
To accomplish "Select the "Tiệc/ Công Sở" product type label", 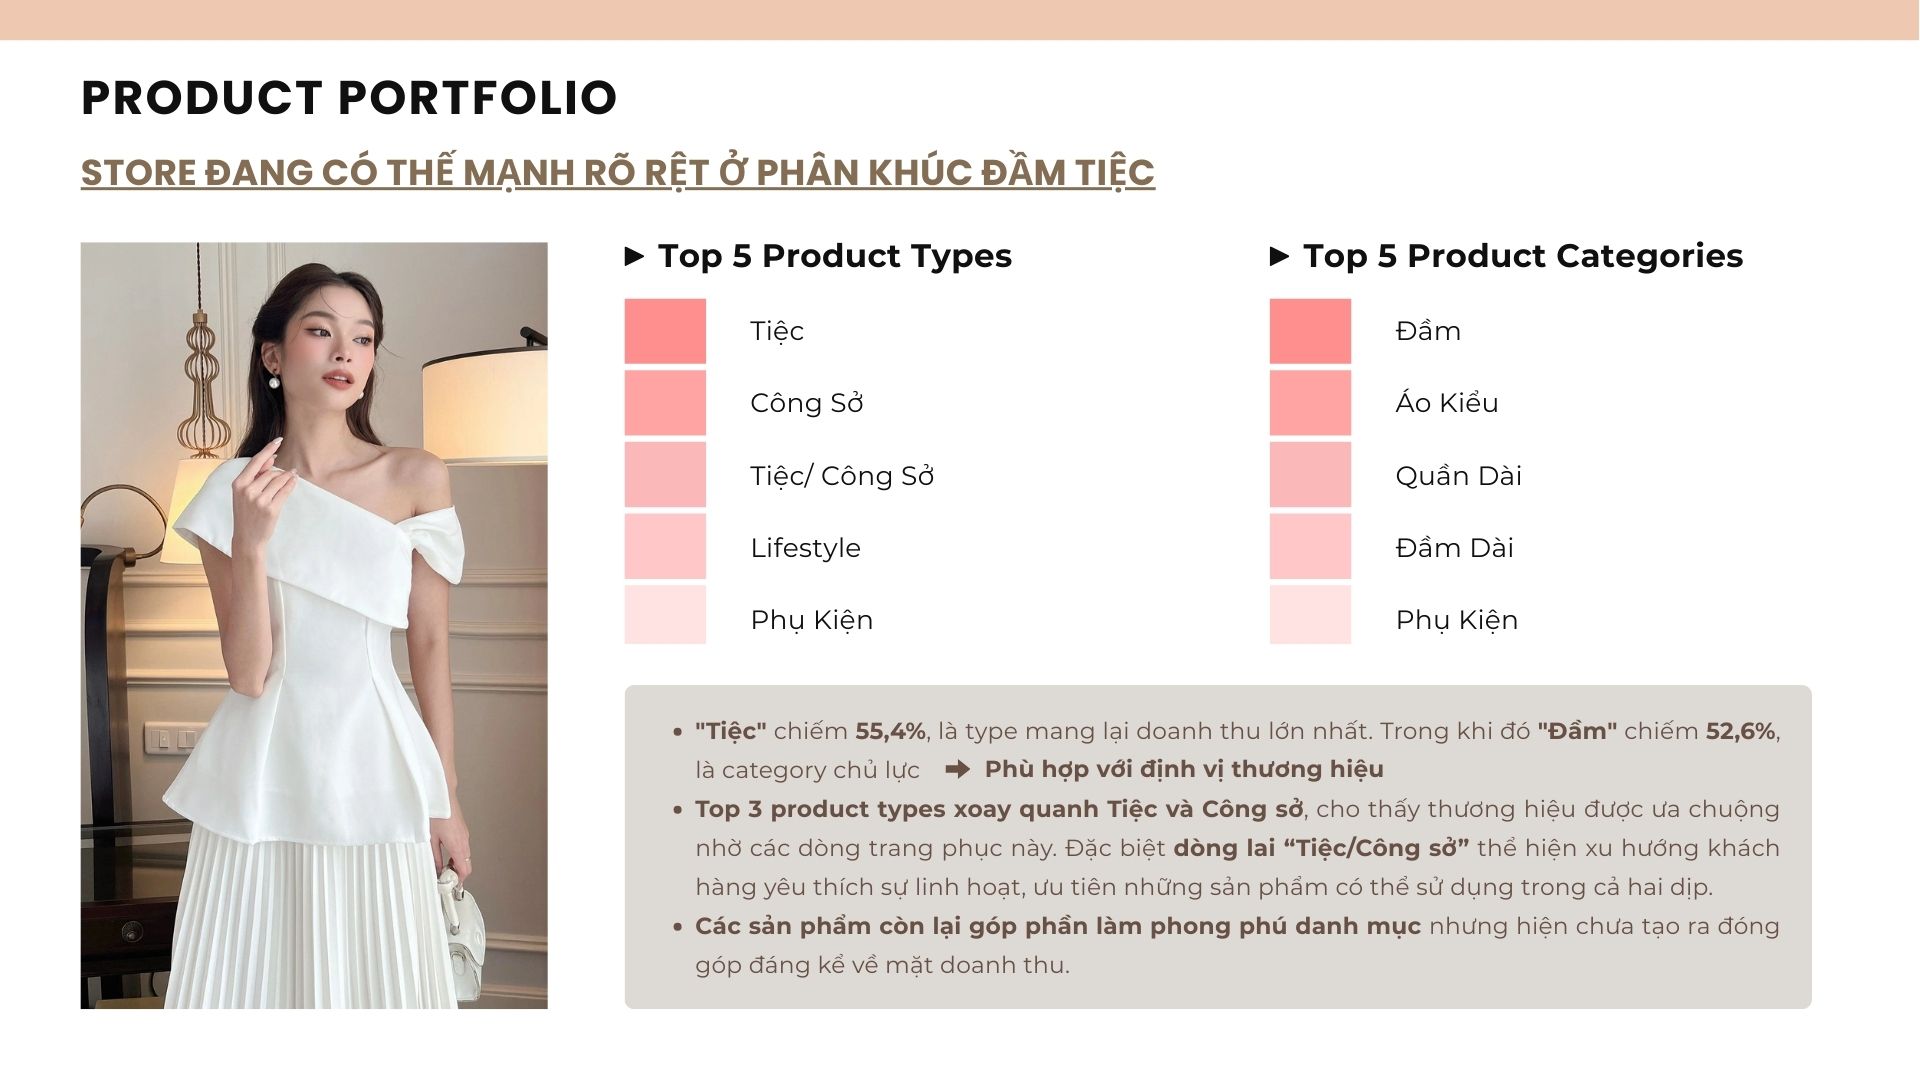I will click(841, 476).
